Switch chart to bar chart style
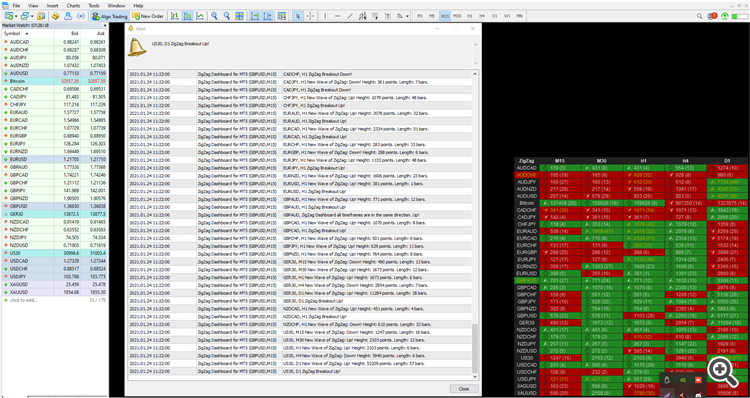The width and height of the screenshot is (750, 398). pyautogui.click(x=175, y=16)
